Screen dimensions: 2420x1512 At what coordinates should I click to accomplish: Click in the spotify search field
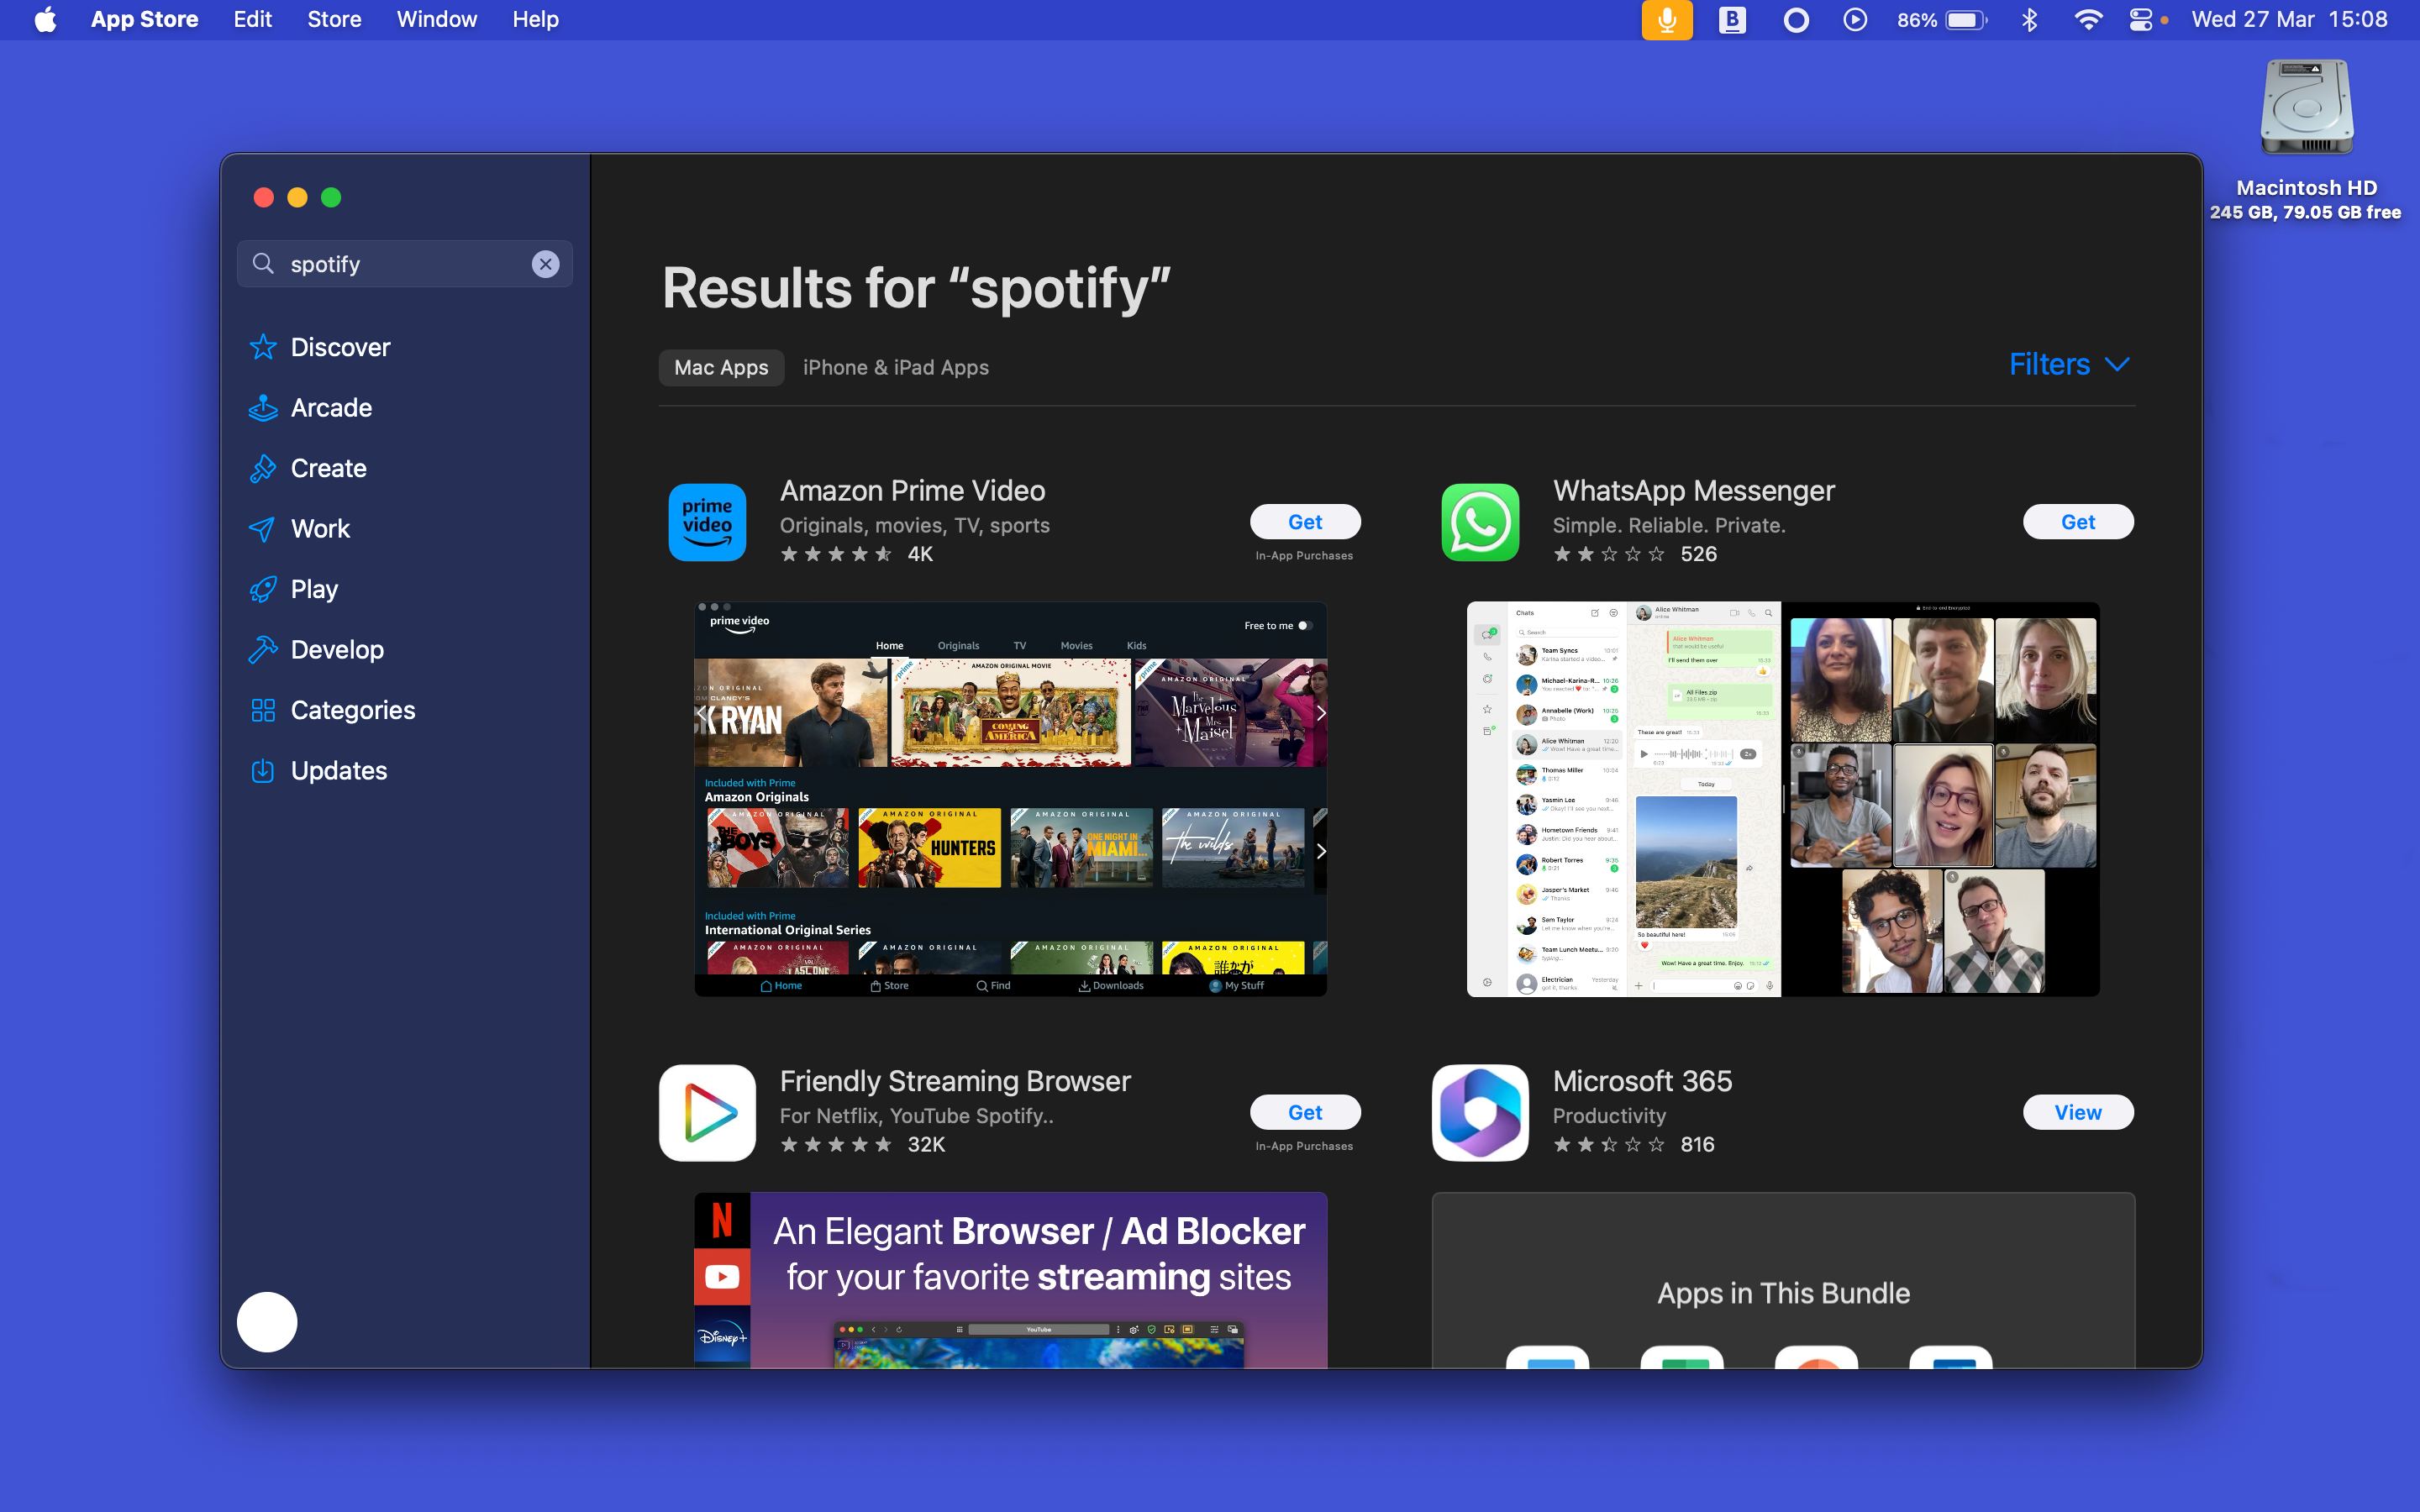[405, 264]
